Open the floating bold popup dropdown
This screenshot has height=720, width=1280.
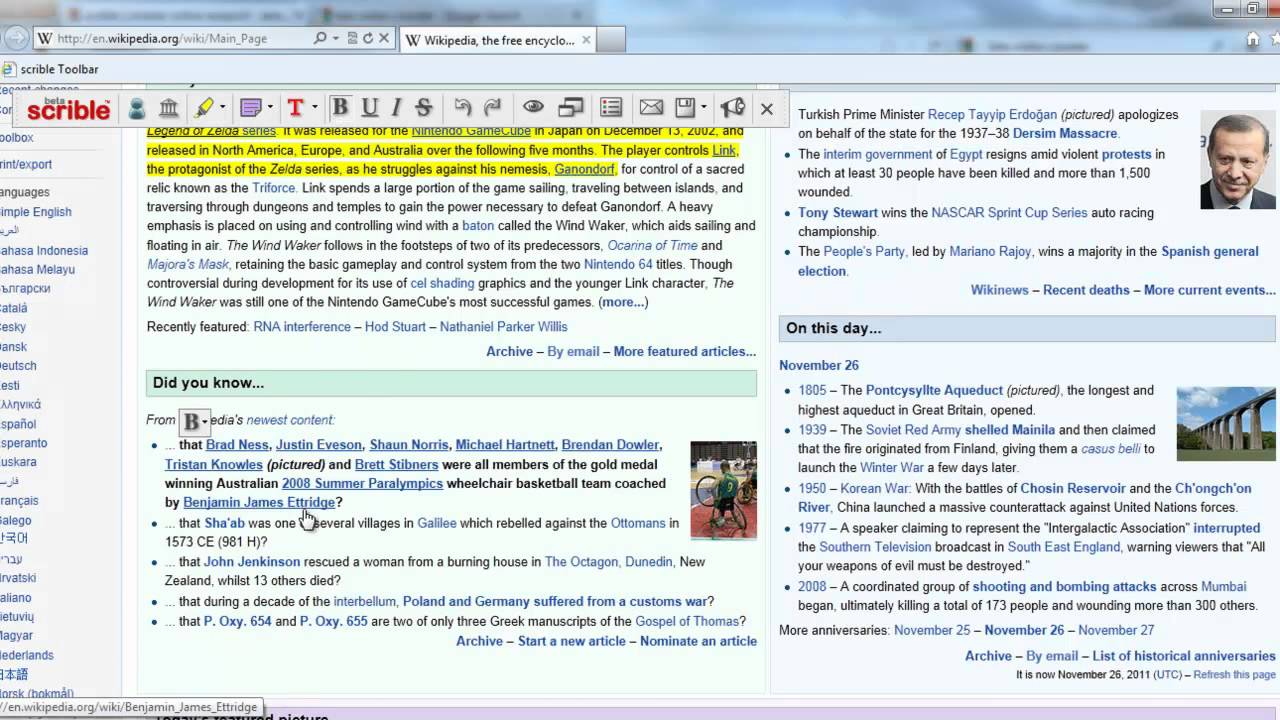pyautogui.click(x=205, y=422)
